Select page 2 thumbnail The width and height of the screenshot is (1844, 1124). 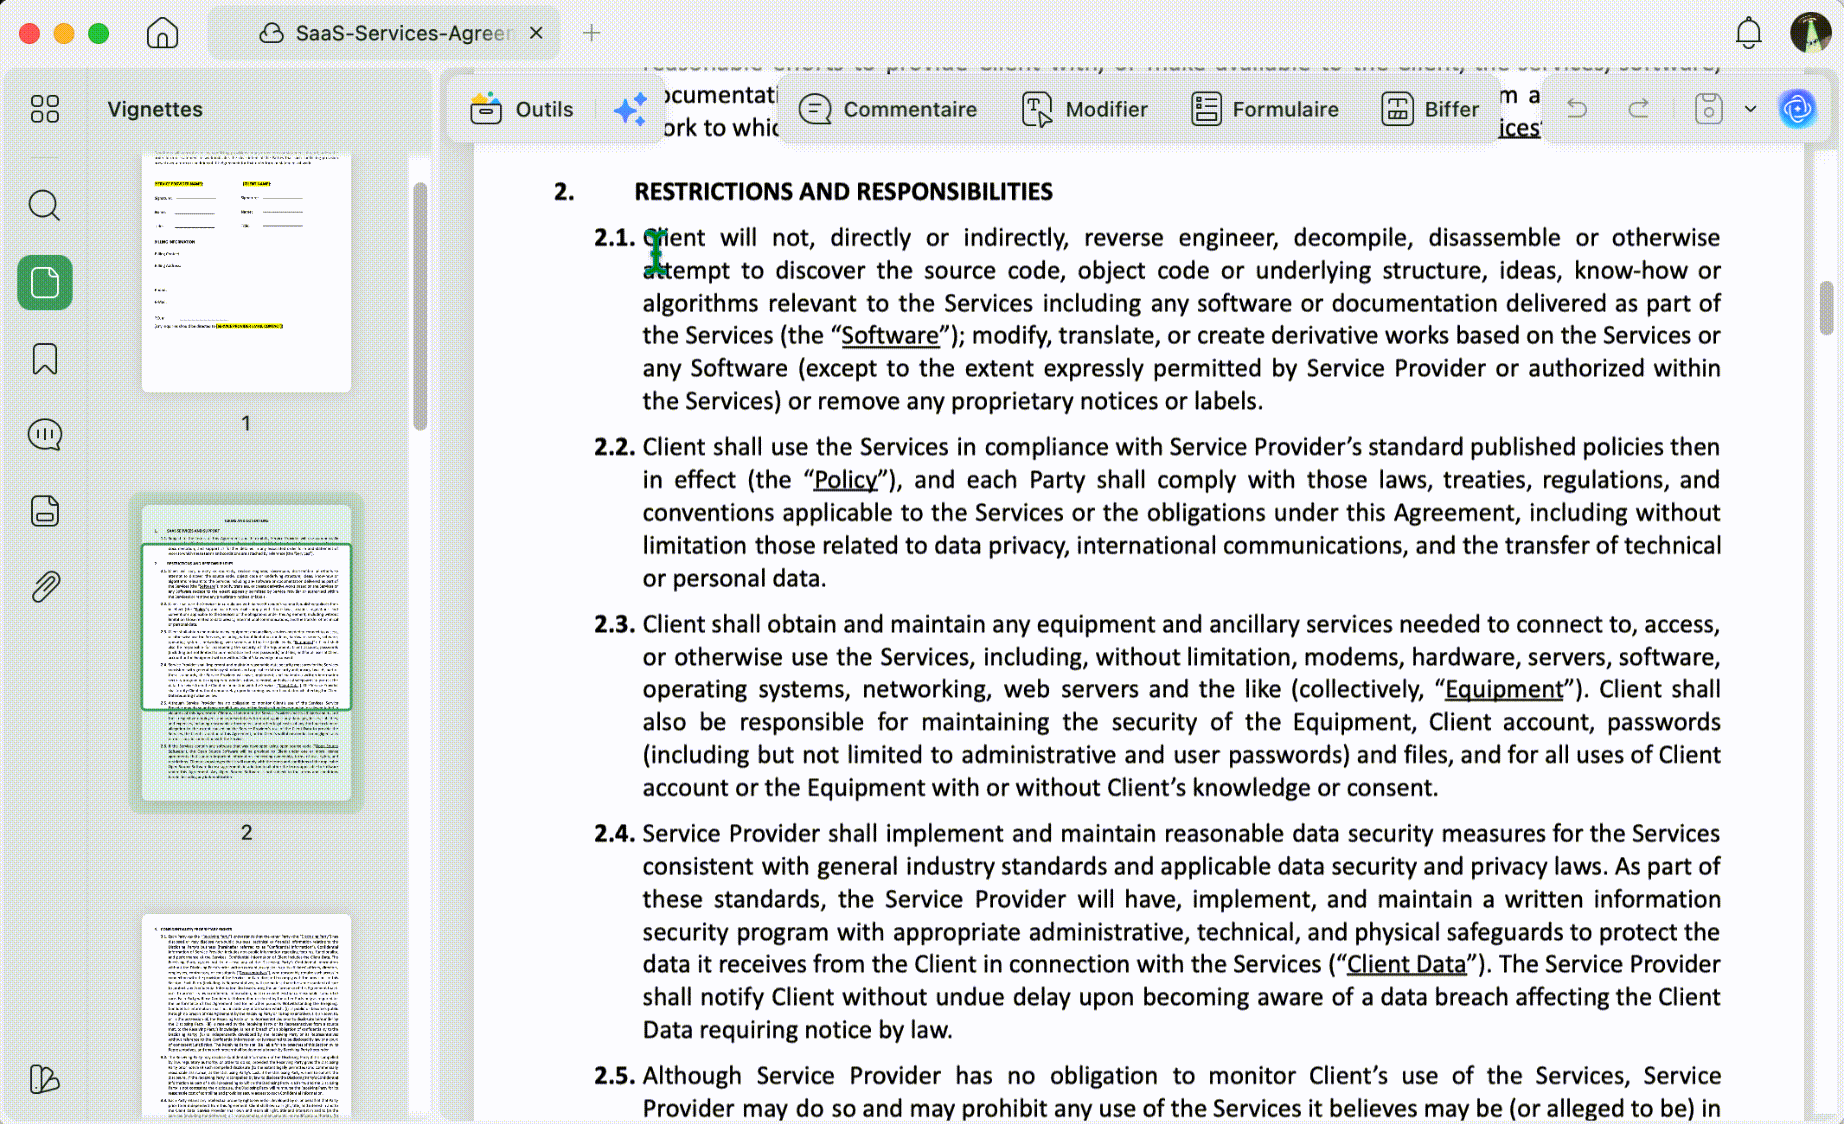[246, 652]
